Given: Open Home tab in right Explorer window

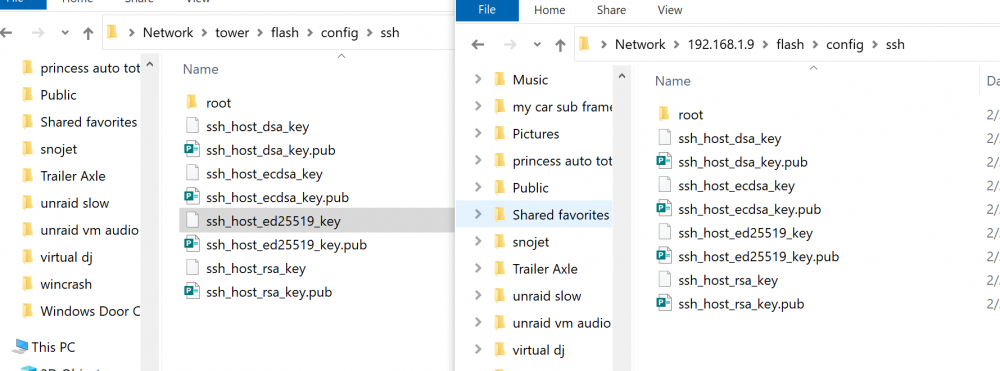Looking at the screenshot, I should [x=550, y=10].
